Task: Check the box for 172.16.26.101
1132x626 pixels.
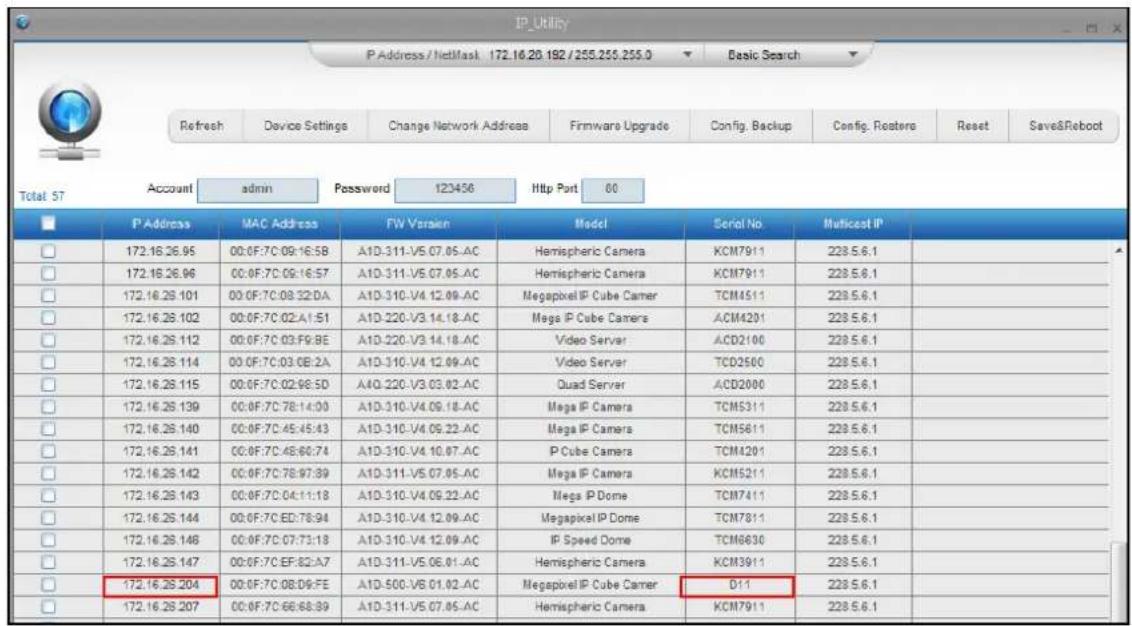Action: [48, 295]
